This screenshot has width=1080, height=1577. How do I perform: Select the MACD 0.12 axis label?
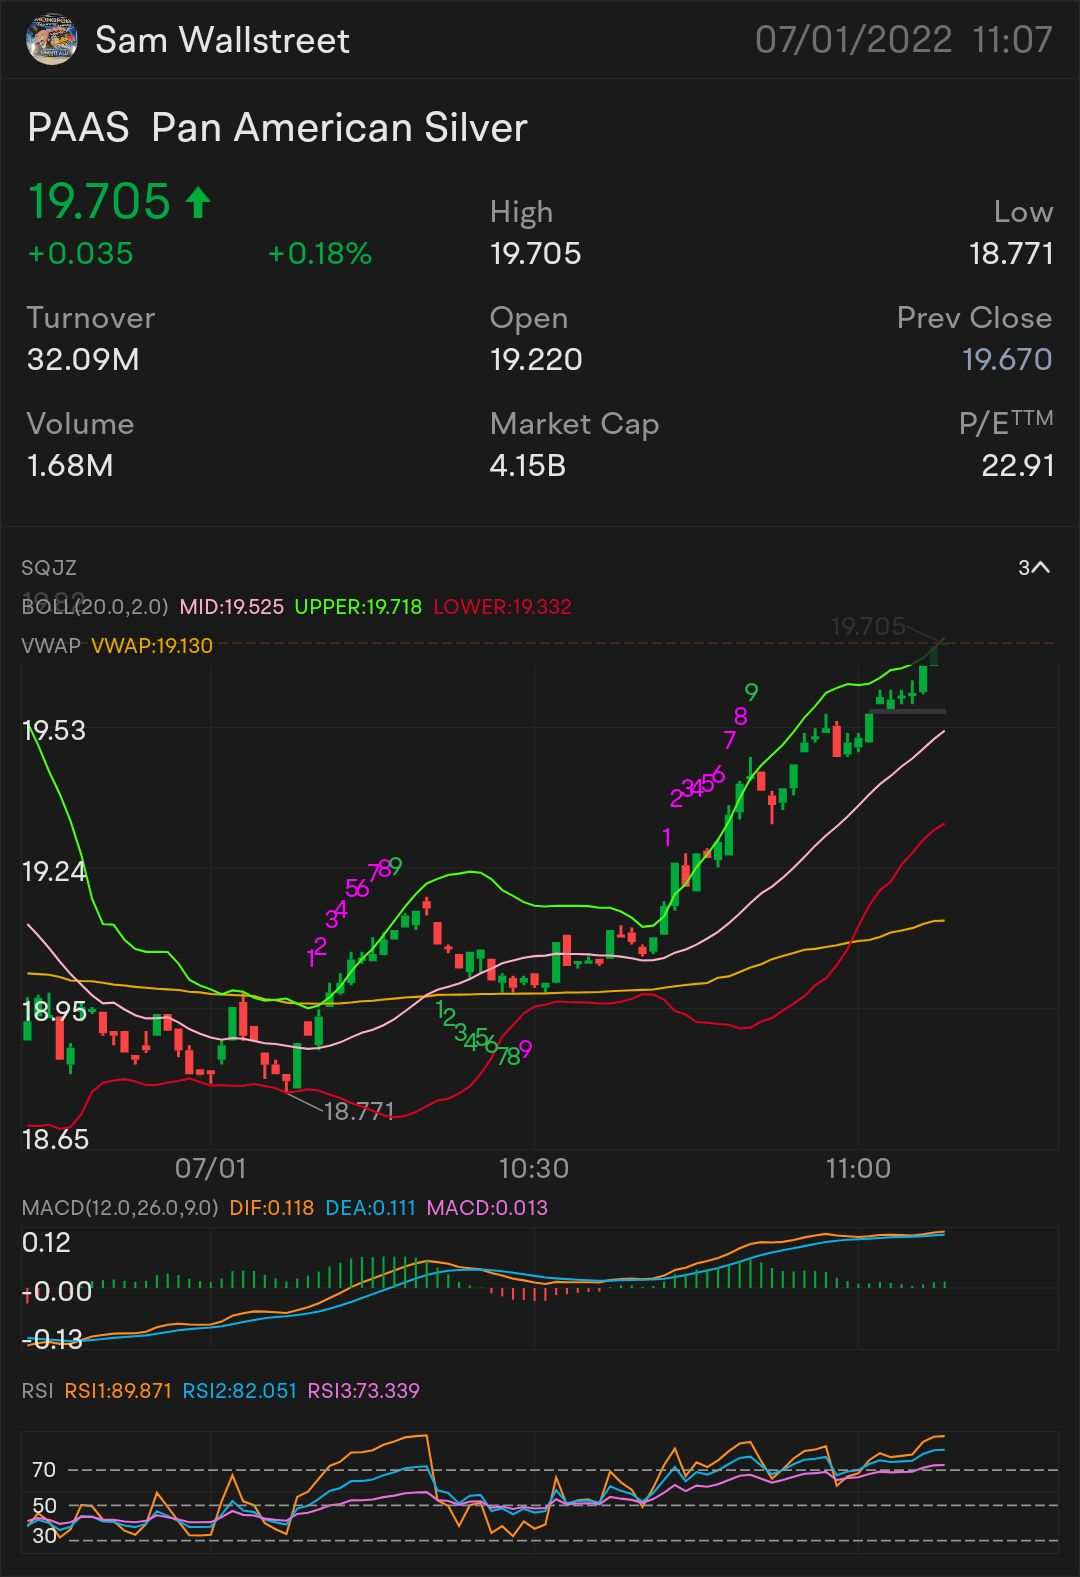pyautogui.click(x=46, y=1243)
